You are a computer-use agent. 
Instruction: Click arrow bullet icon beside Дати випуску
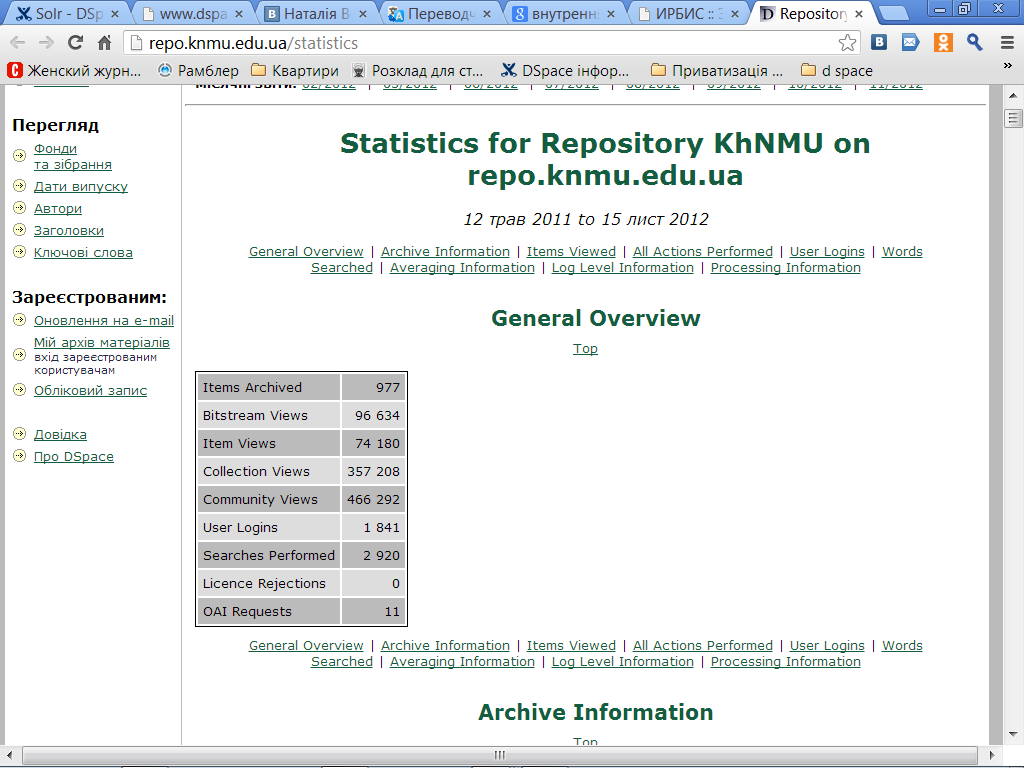pos(20,185)
